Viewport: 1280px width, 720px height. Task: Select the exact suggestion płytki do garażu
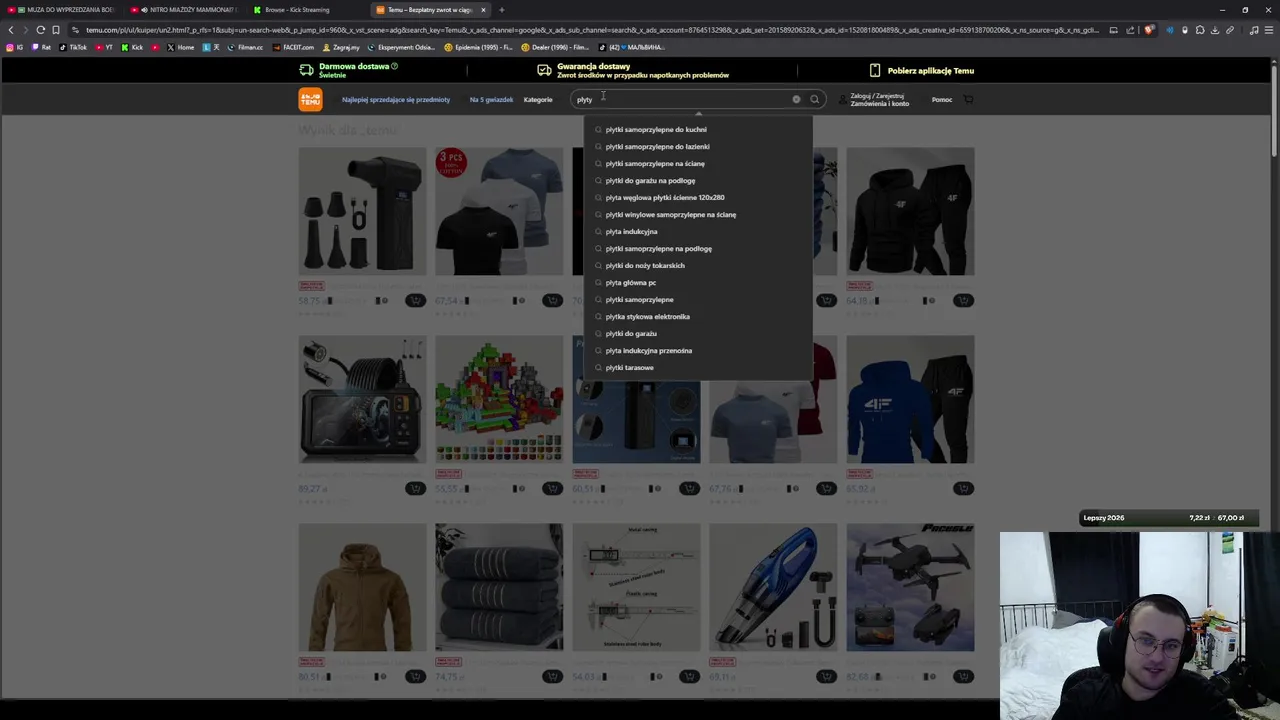pos(698,333)
